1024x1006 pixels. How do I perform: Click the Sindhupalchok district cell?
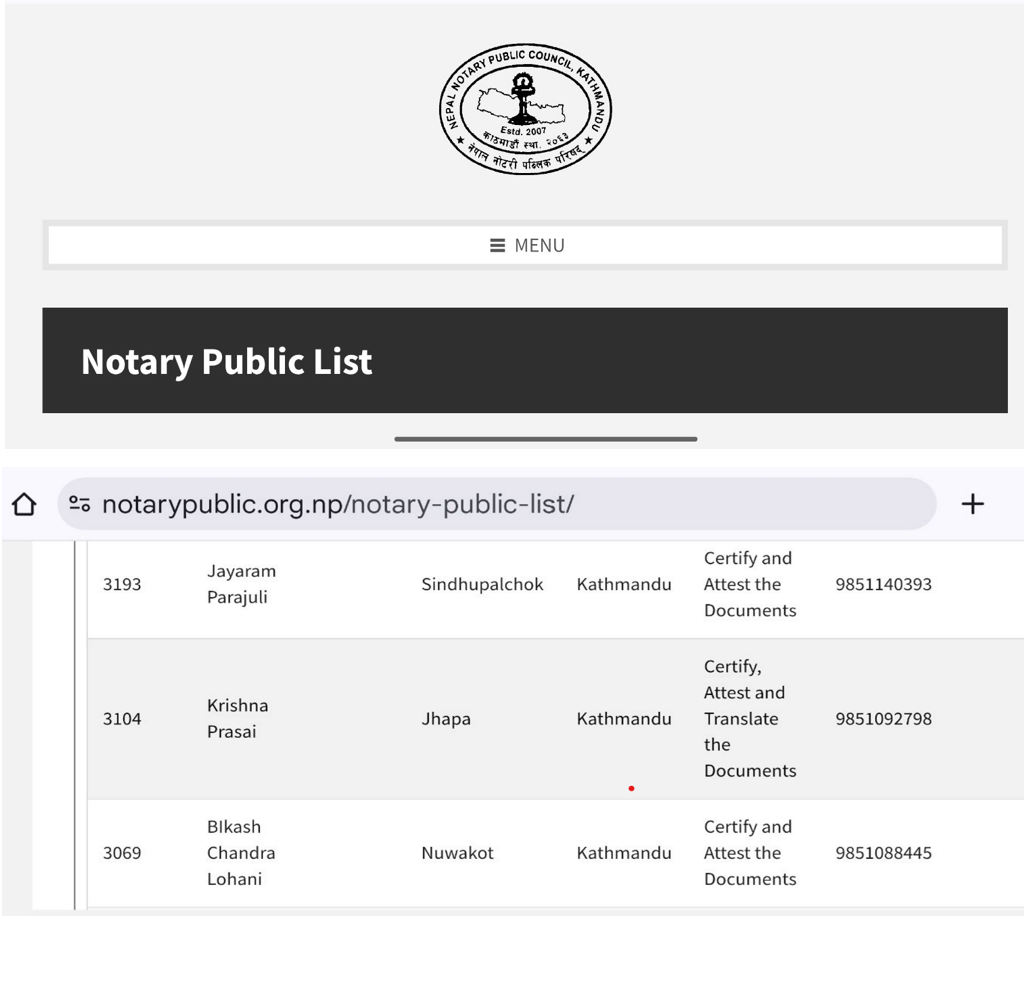pyautogui.click(x=481, y=584)
